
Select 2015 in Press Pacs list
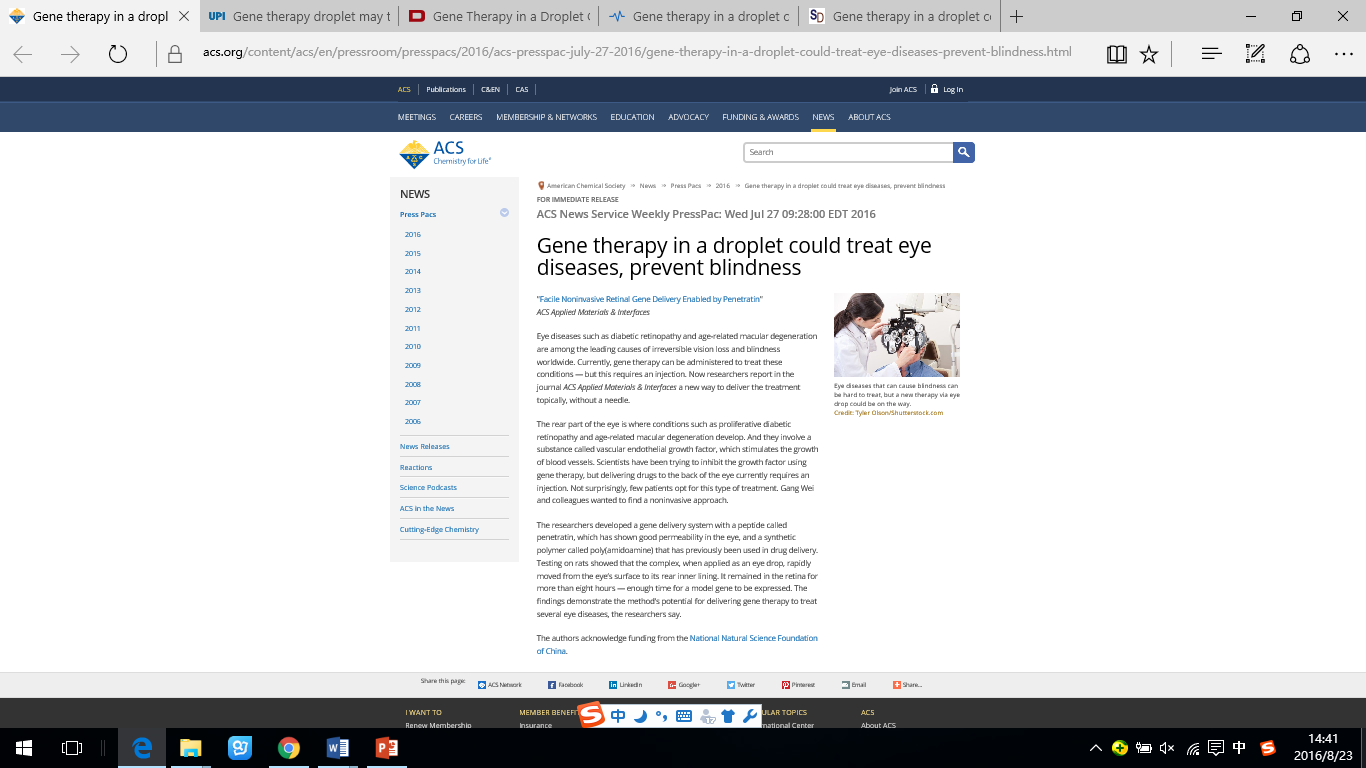(x=413, y=253)
